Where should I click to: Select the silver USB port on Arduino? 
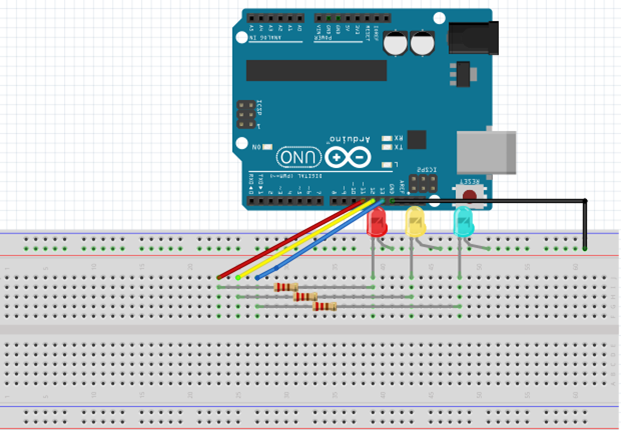click(x=487, y=152)
